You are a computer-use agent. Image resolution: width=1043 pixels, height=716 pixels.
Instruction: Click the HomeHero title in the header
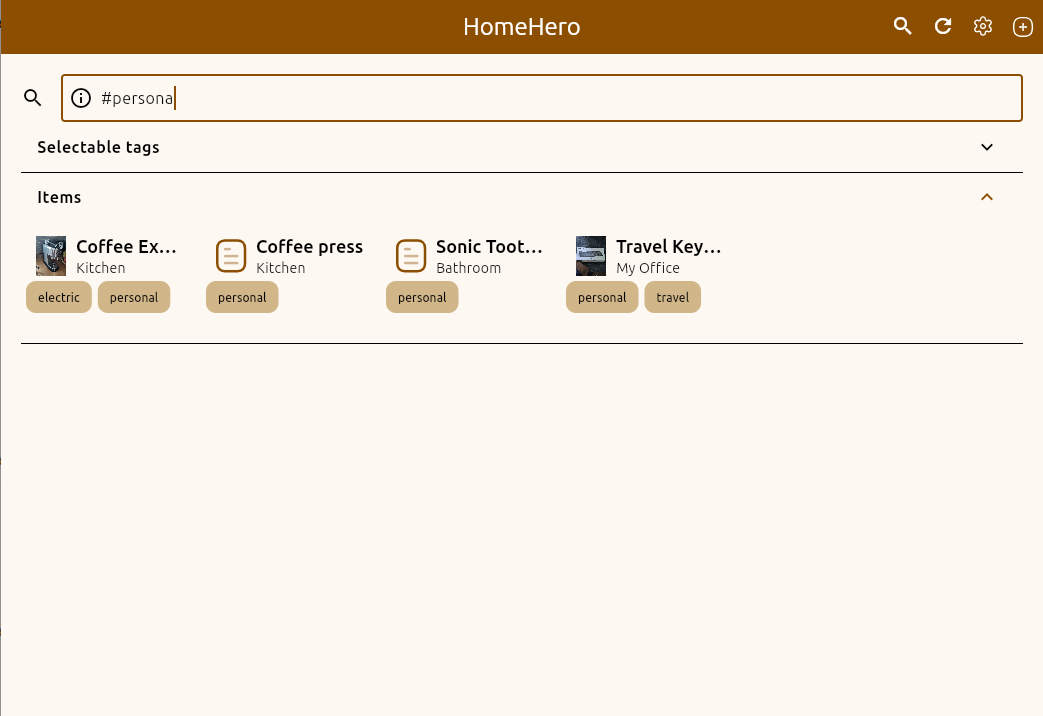[x=521, y=26]
